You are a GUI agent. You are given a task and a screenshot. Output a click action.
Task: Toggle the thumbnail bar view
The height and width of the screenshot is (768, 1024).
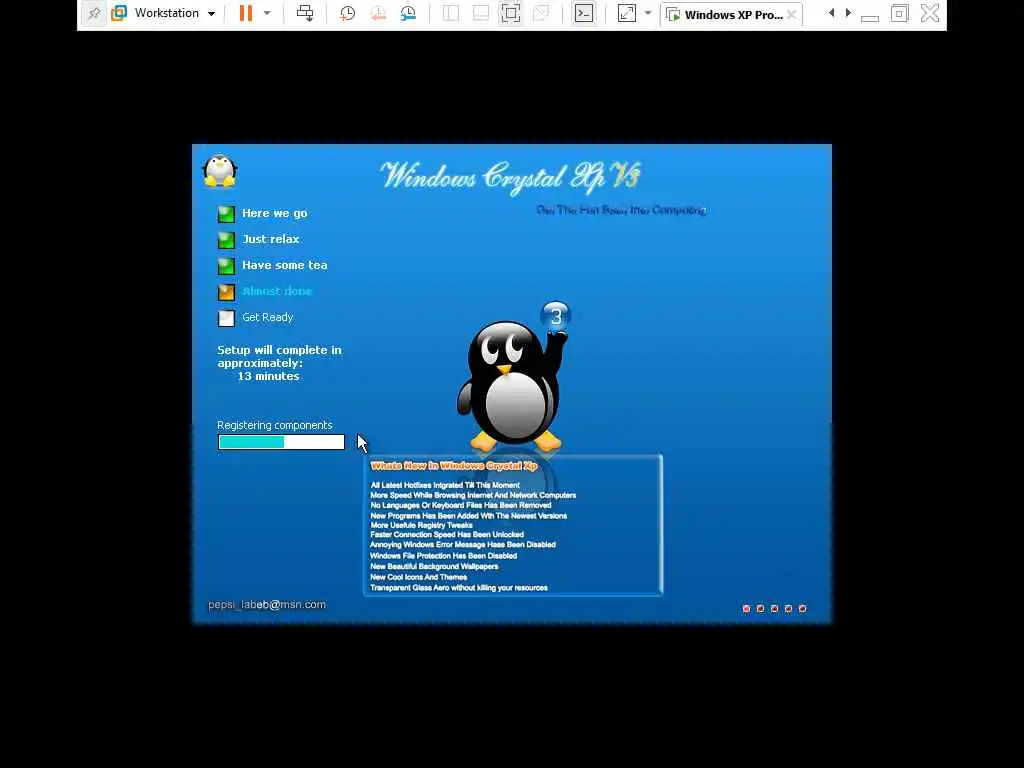[x=481, y=13]
